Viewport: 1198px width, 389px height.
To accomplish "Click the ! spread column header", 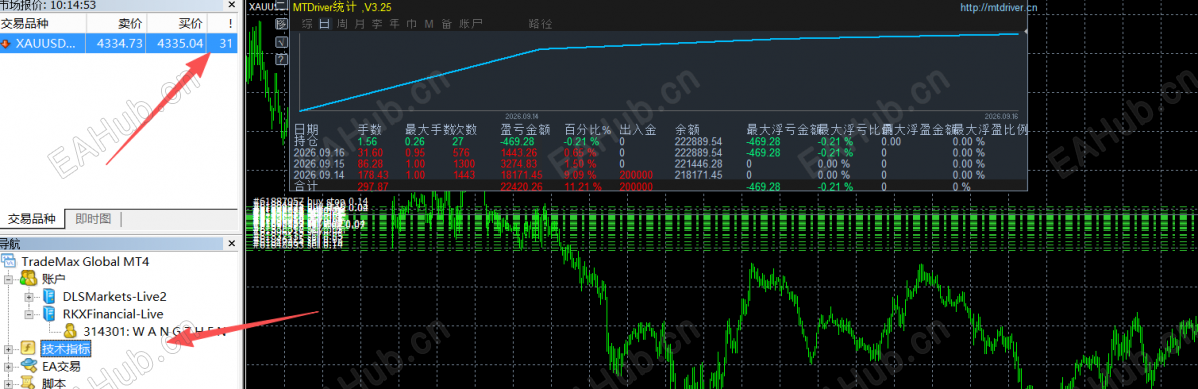I will pyautogui.click(x=223, y=24).
